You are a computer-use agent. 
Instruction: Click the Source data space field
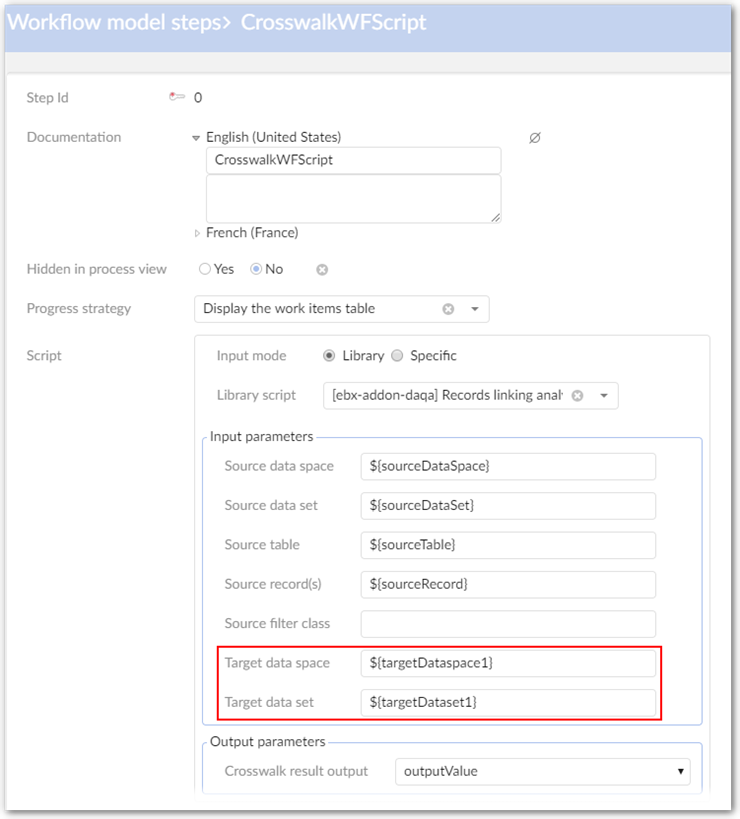point(508,466)
